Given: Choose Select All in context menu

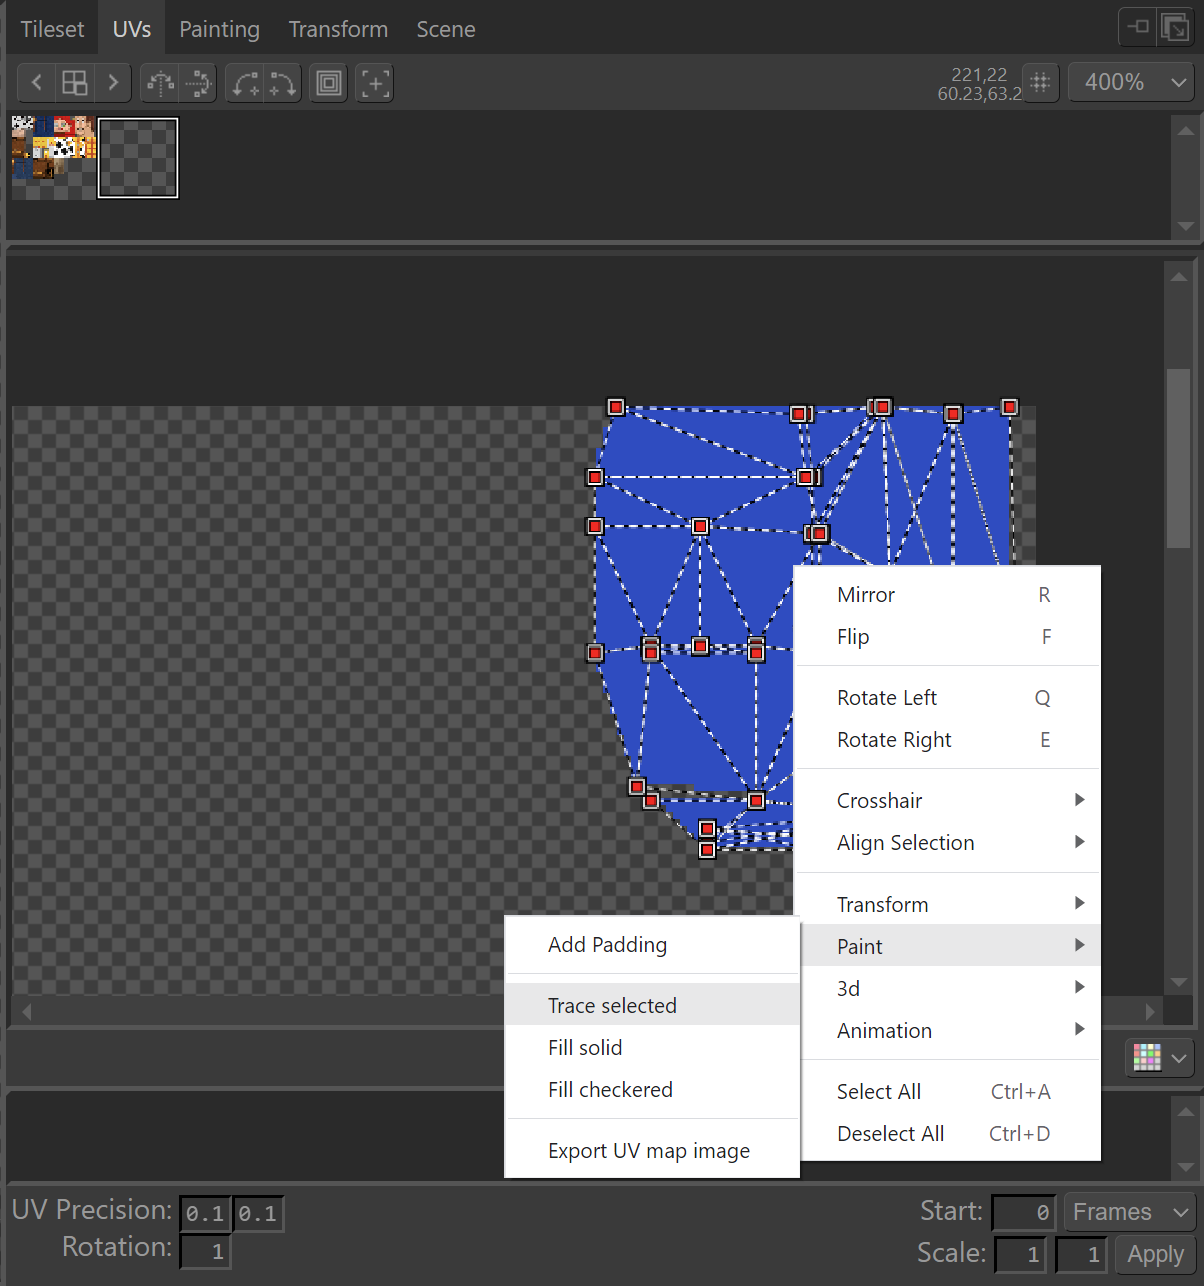Looking at the screenshot, I should [950, 1092].
